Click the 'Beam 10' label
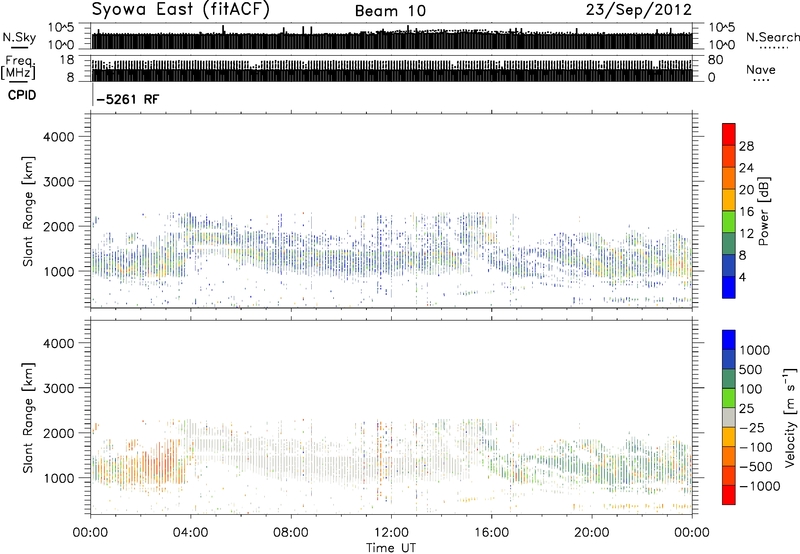Image resolution: width=800 pixels, height=554 pixels. point(390,11)
